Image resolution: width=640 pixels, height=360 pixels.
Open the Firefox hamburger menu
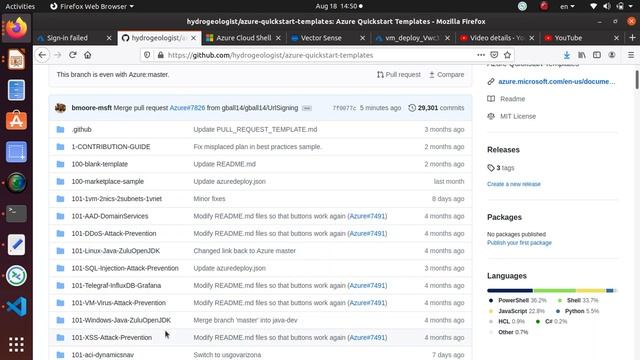631,55
